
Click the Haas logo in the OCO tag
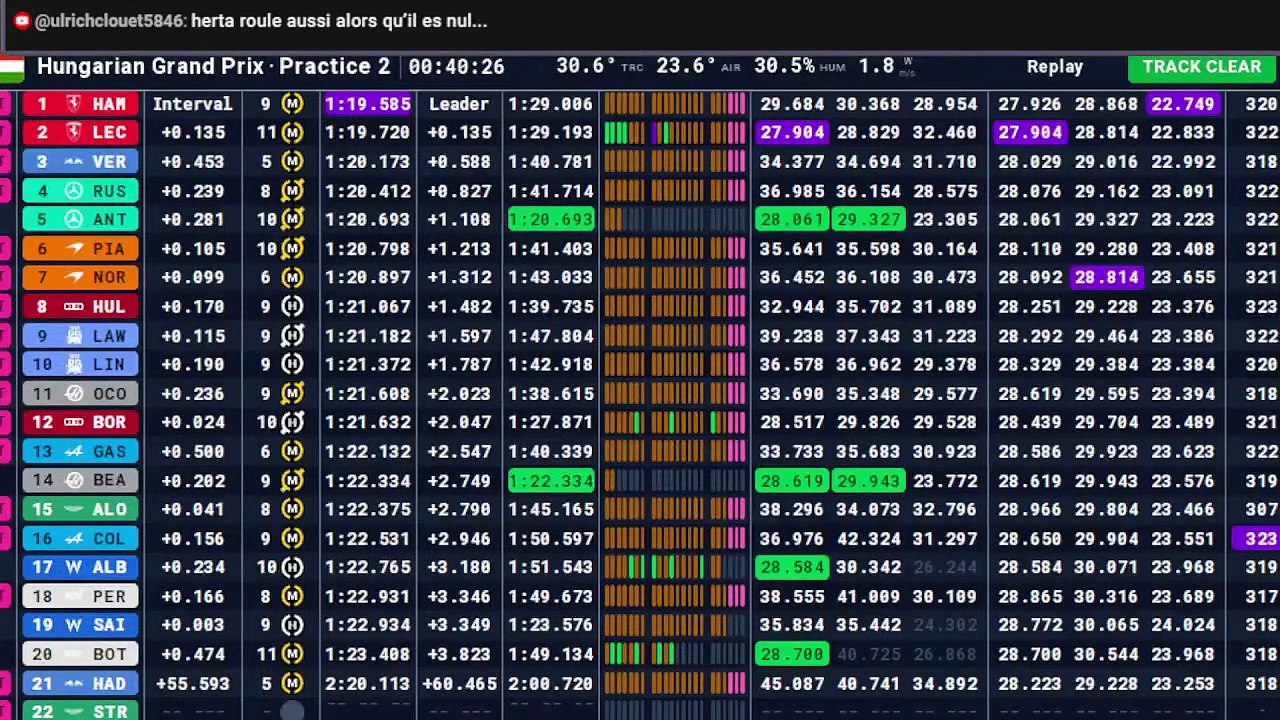coord(73,394)
